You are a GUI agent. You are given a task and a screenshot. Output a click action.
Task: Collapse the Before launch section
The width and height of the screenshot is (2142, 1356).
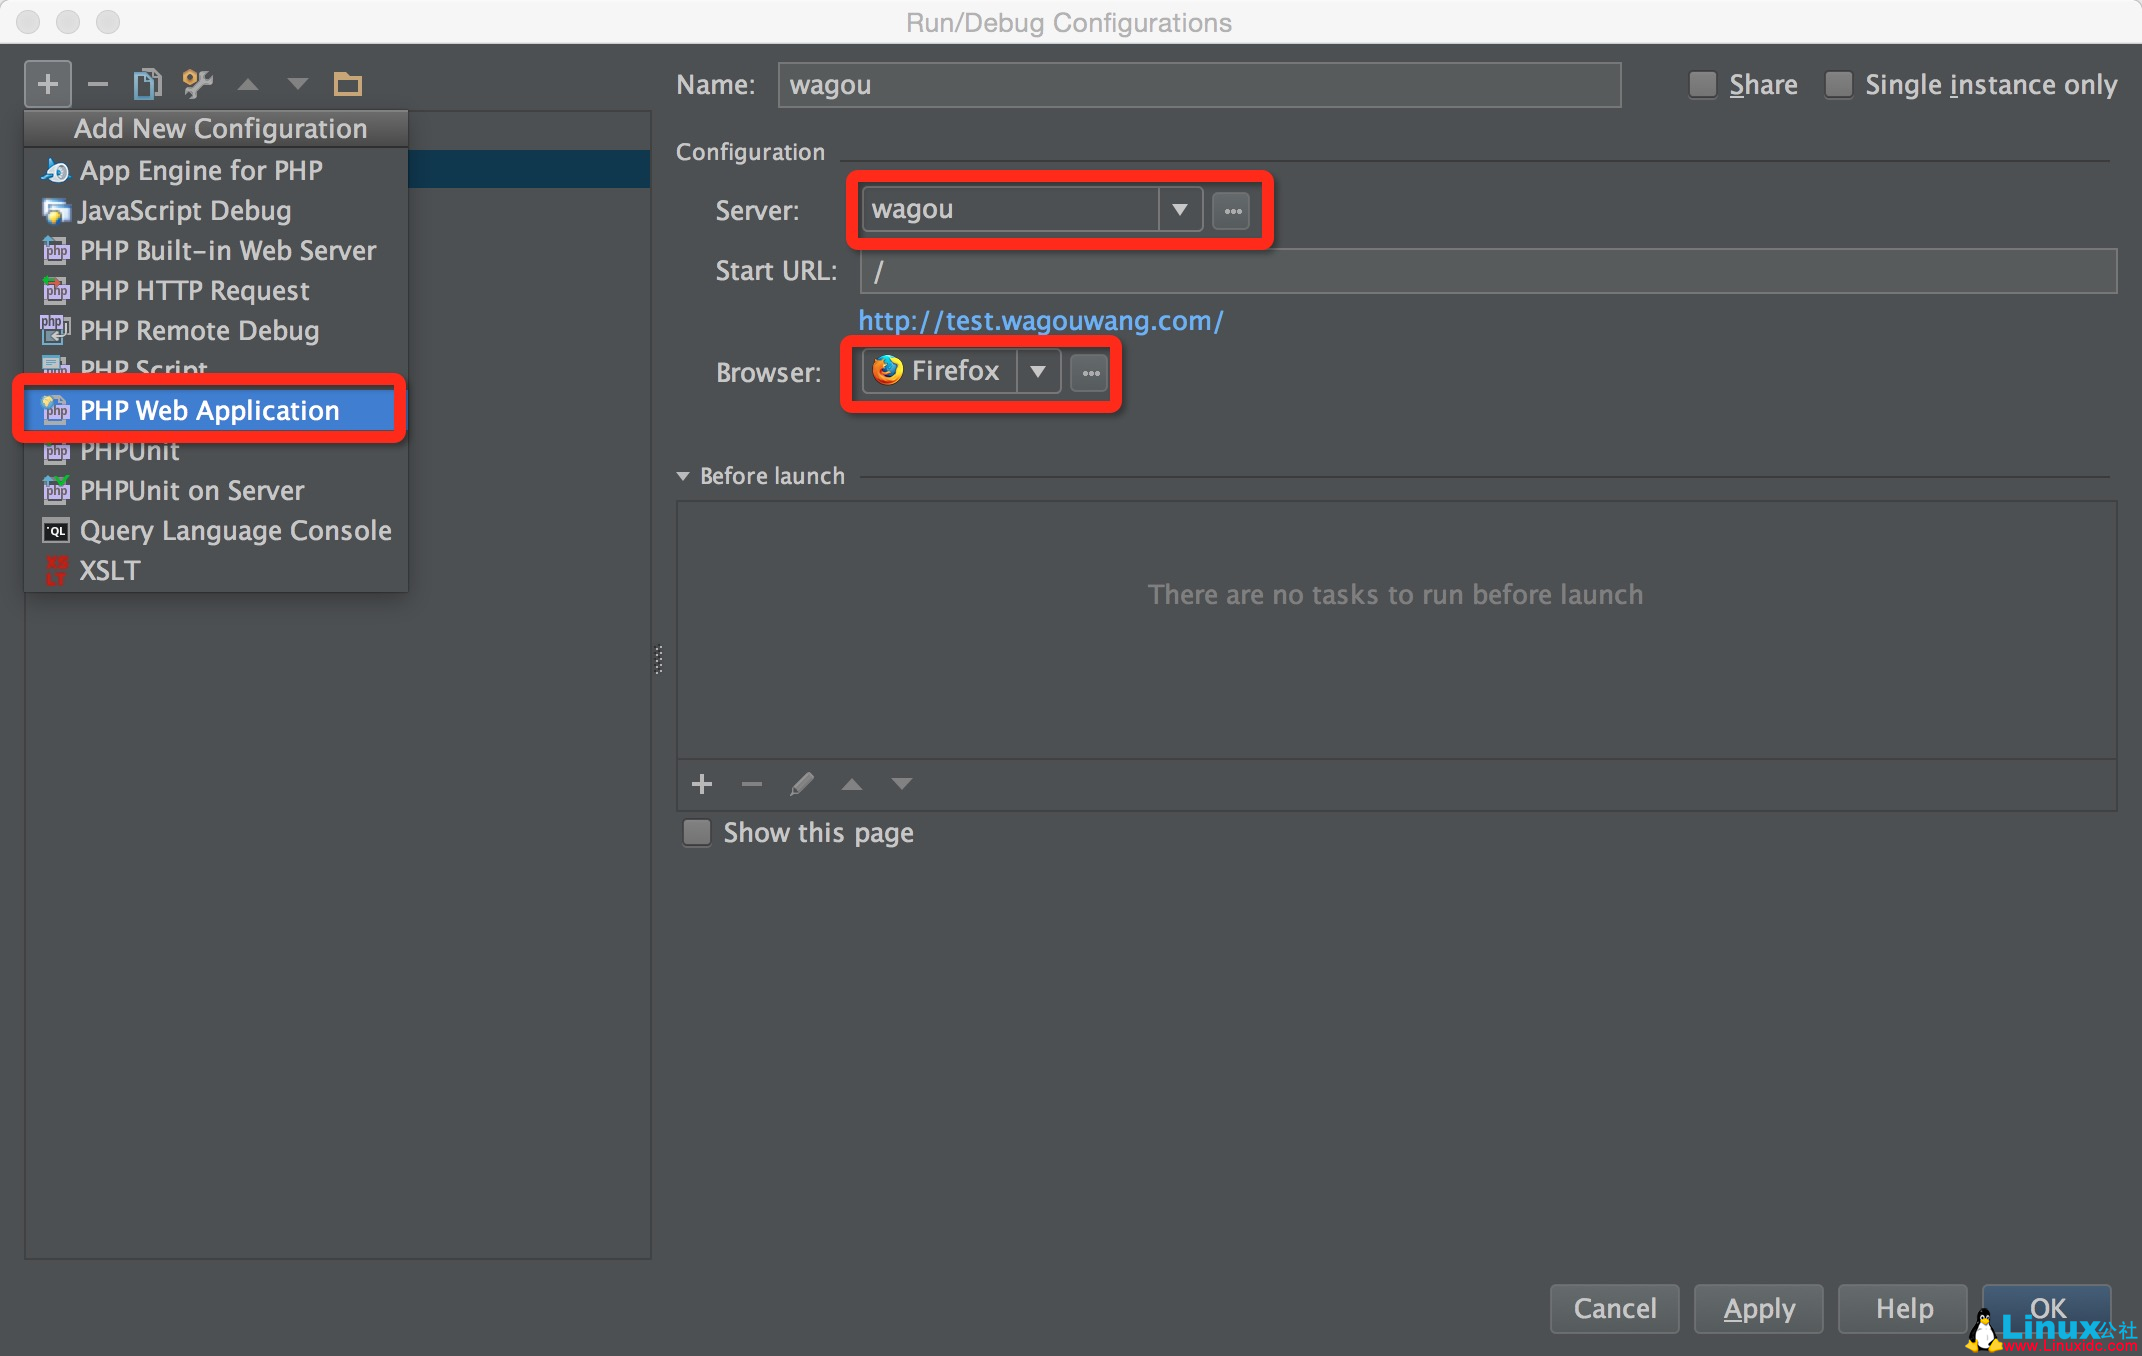pyautogui.click(x=683, y=476)
